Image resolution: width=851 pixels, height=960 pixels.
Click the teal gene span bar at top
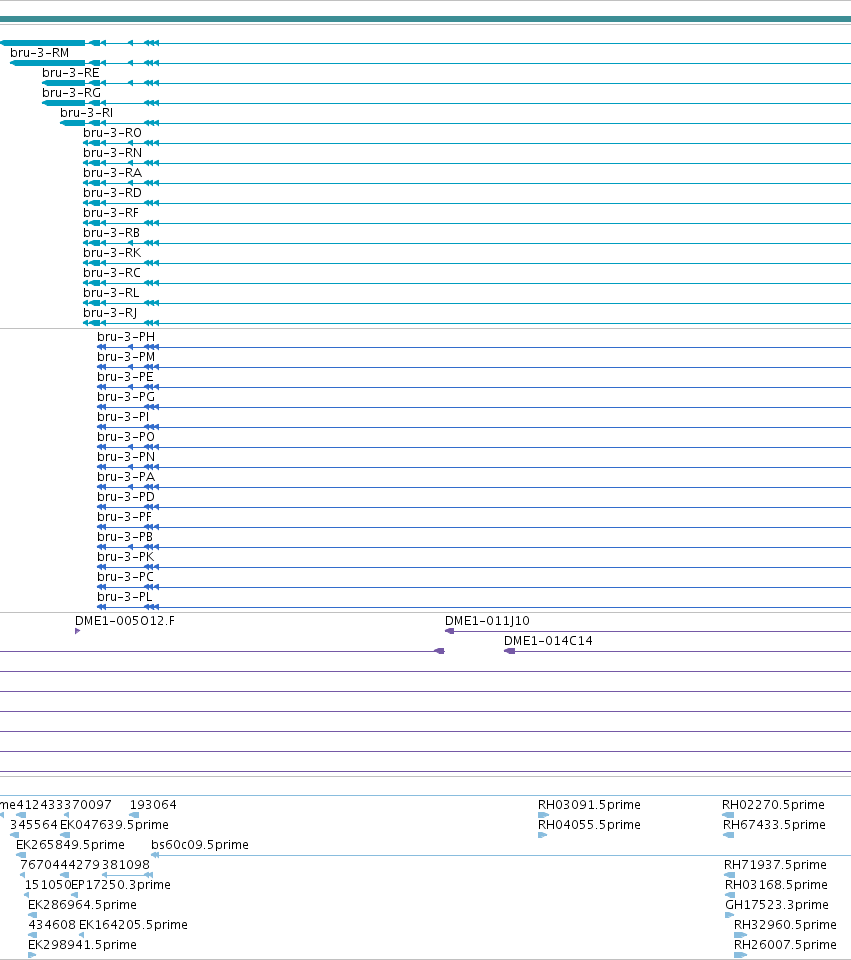point(426,19)
